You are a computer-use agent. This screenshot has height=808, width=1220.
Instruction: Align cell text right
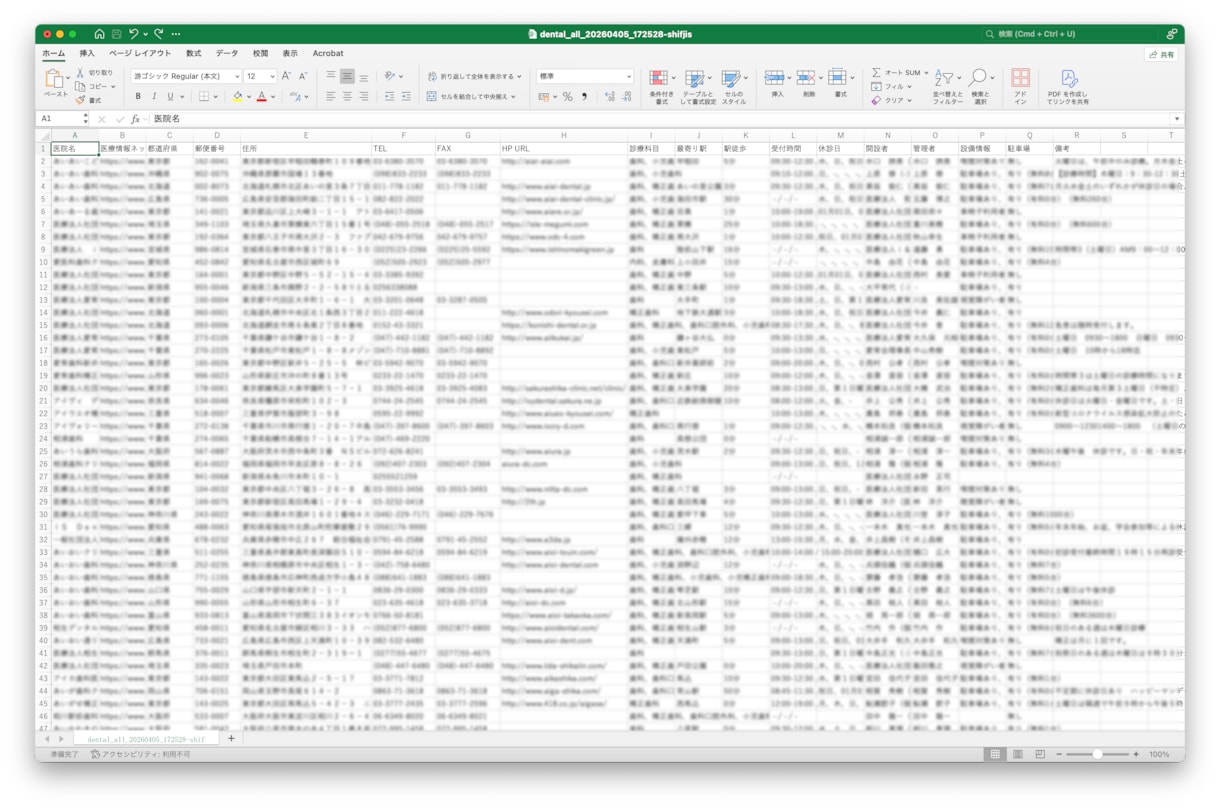coord(363,97)
